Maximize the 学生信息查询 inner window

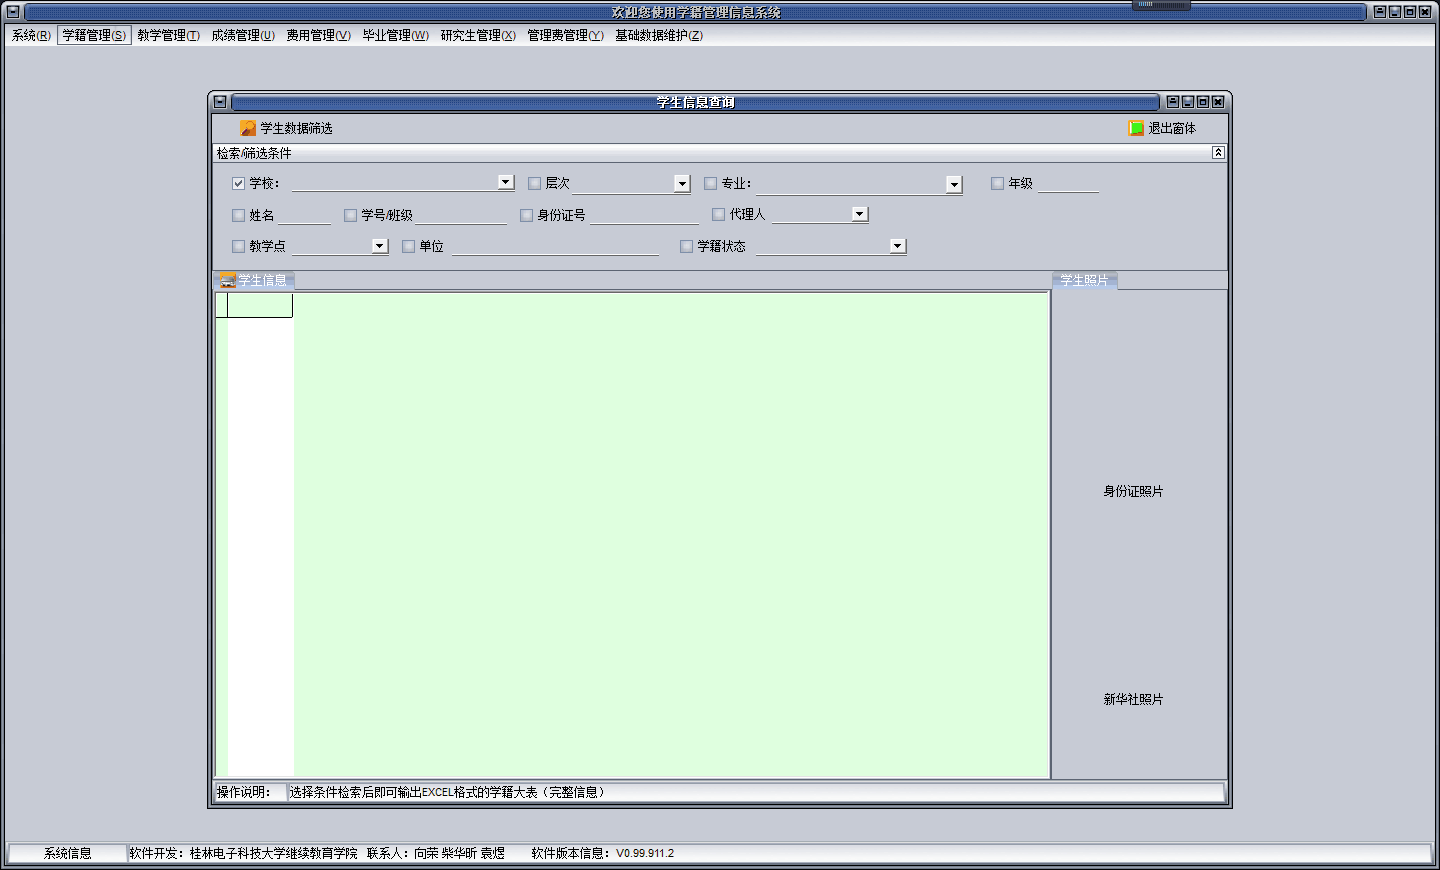[x=1203, y=102]
